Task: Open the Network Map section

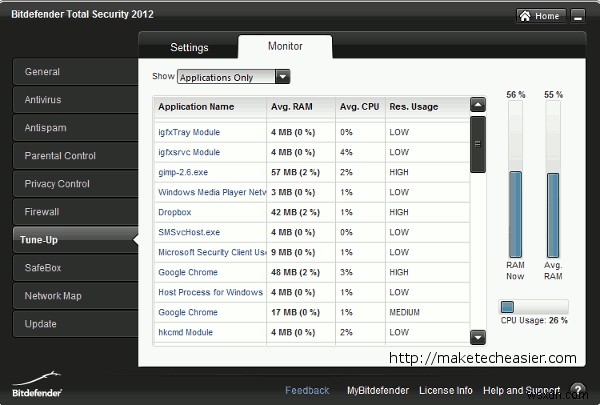Action: pos(75,296)
